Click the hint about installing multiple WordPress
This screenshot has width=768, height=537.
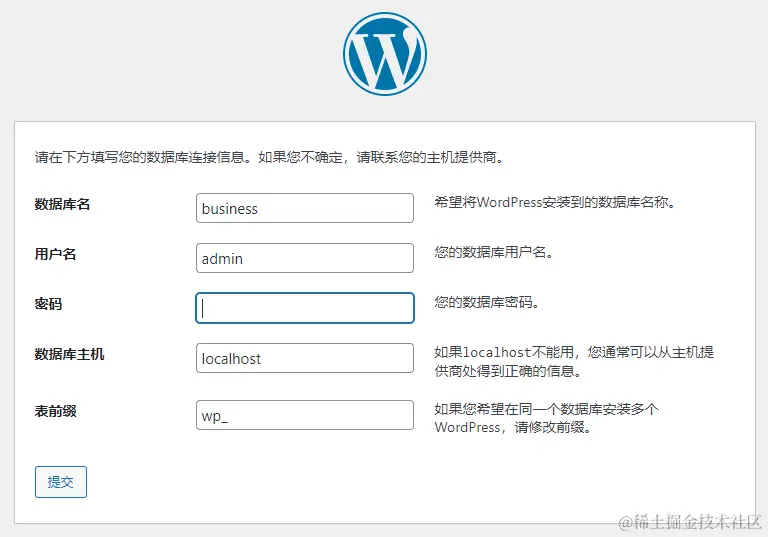point(547,418)
